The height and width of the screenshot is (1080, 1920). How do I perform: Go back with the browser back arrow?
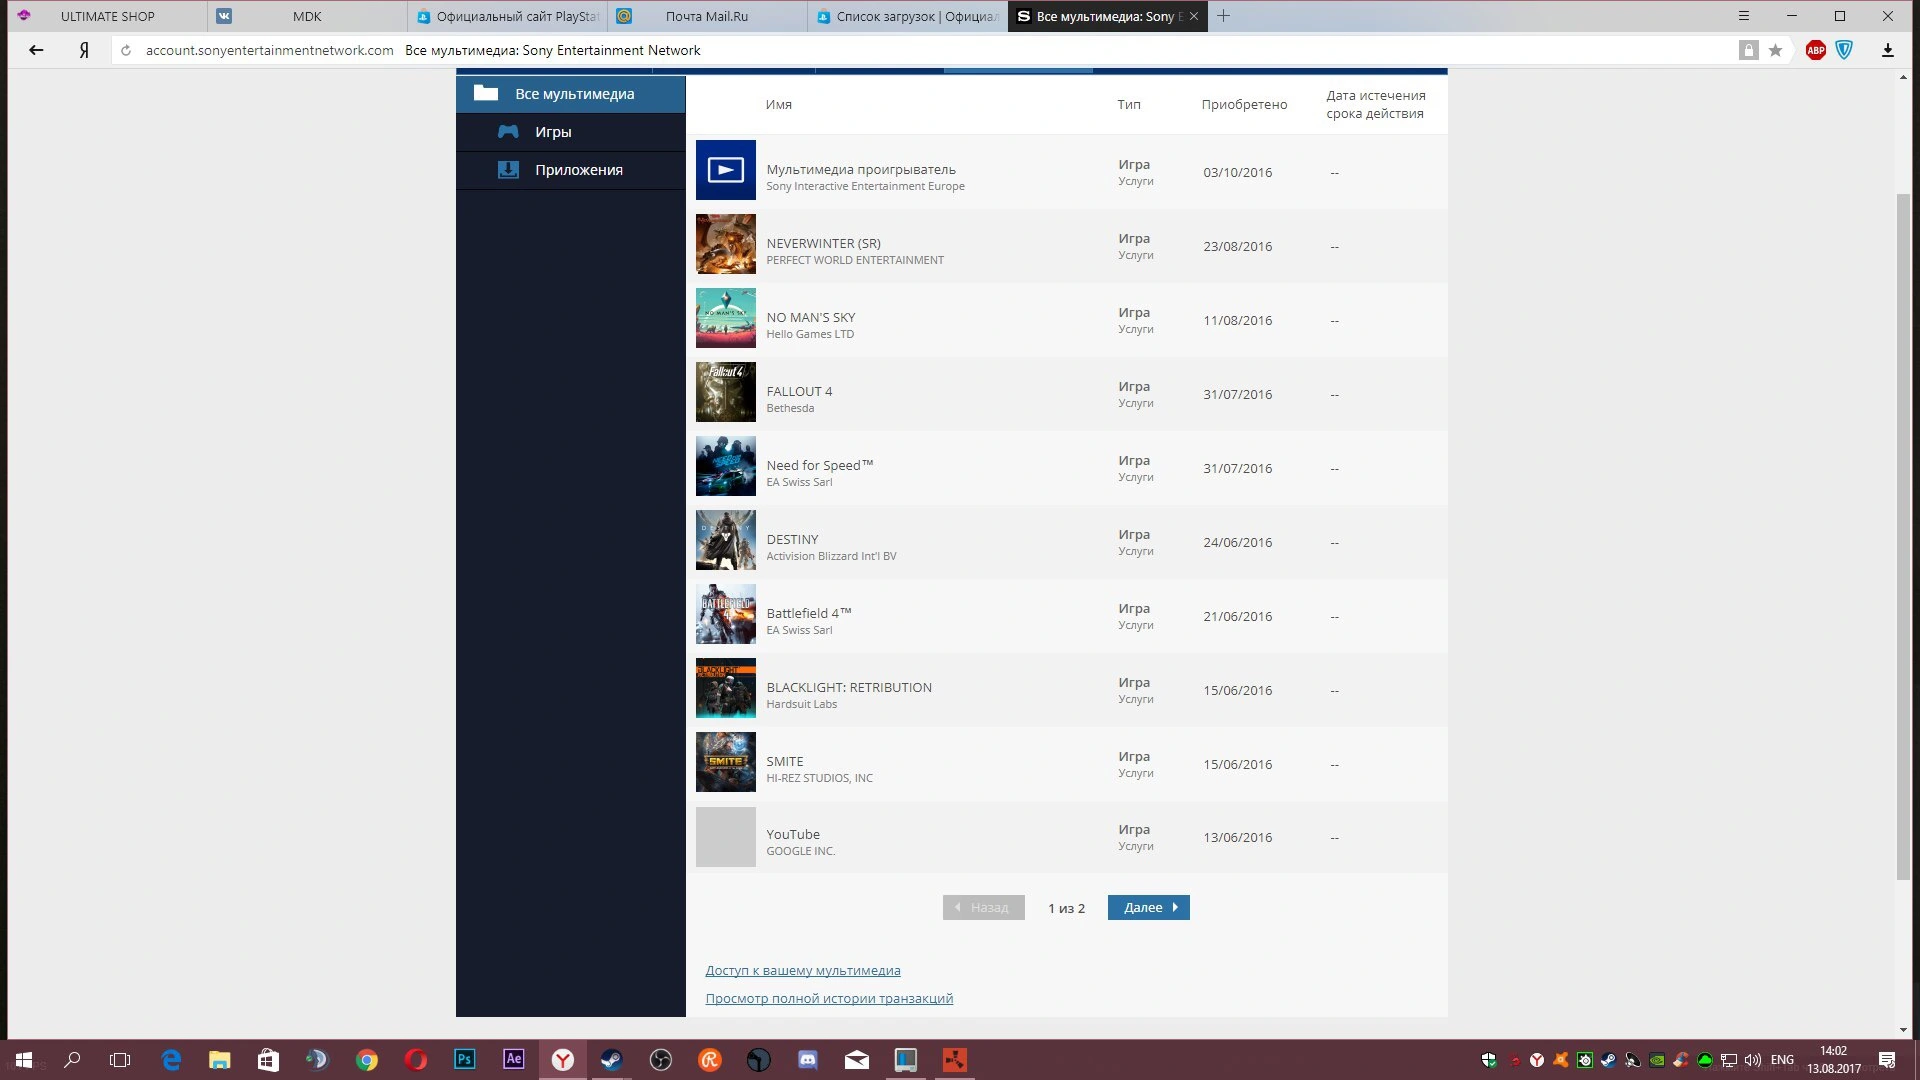tap(36, 50)
